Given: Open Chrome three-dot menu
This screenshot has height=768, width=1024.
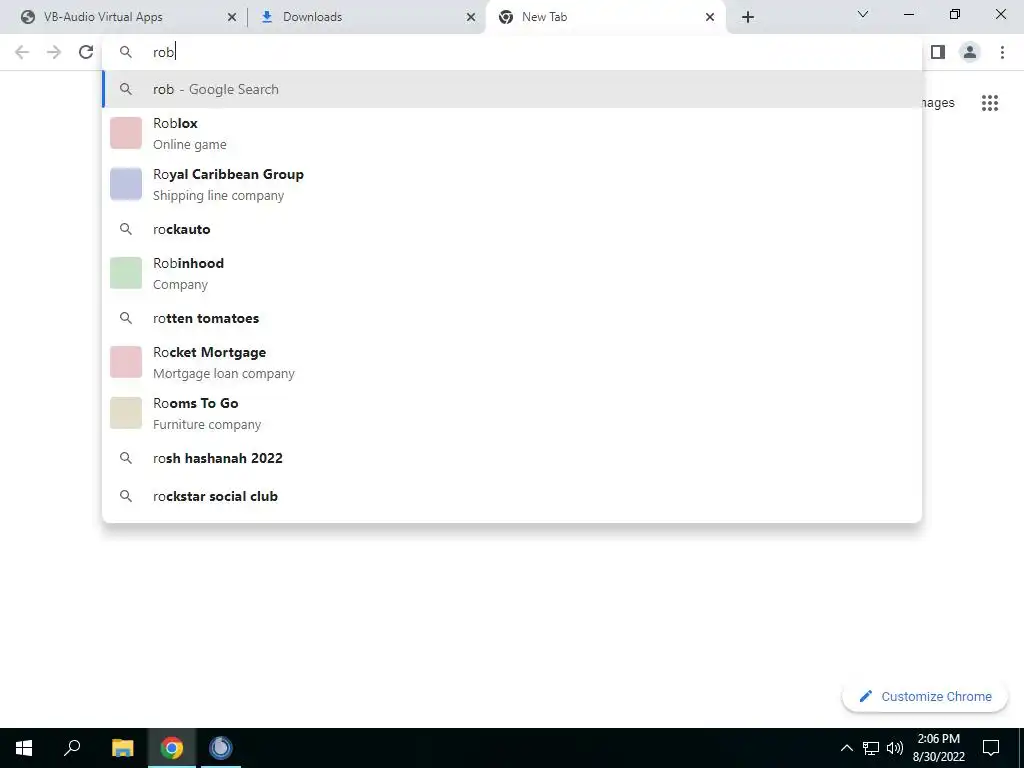Looking at the screenshot, I should coord(1002,52).
